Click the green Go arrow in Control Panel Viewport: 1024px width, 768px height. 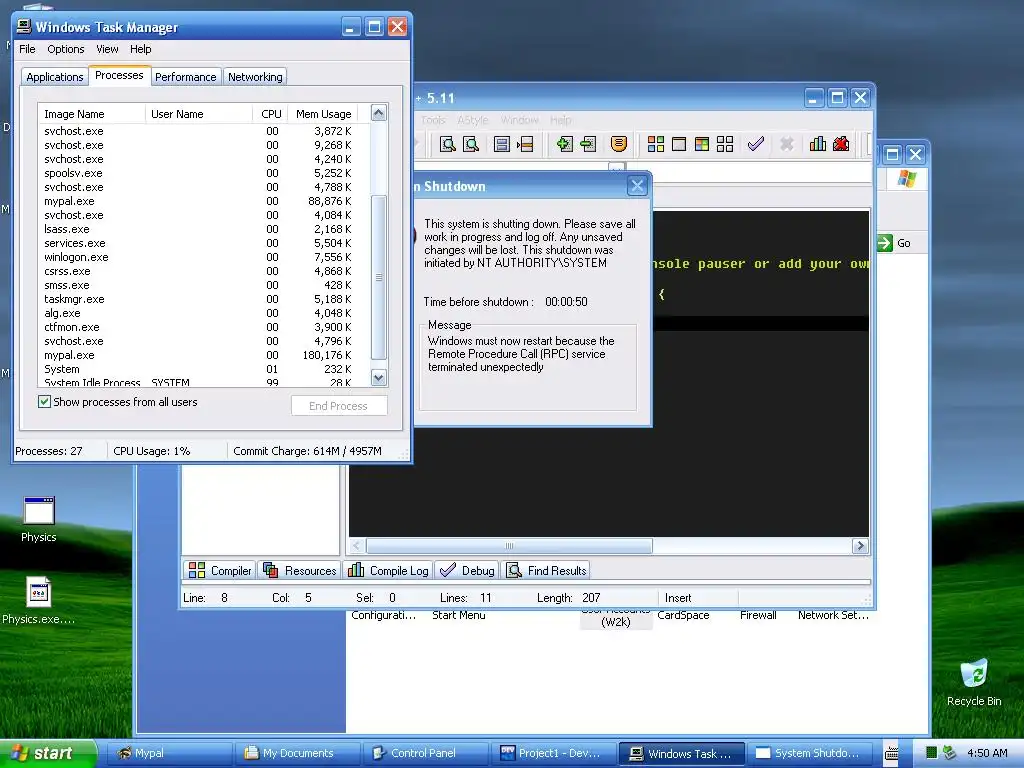pos(884,243)
